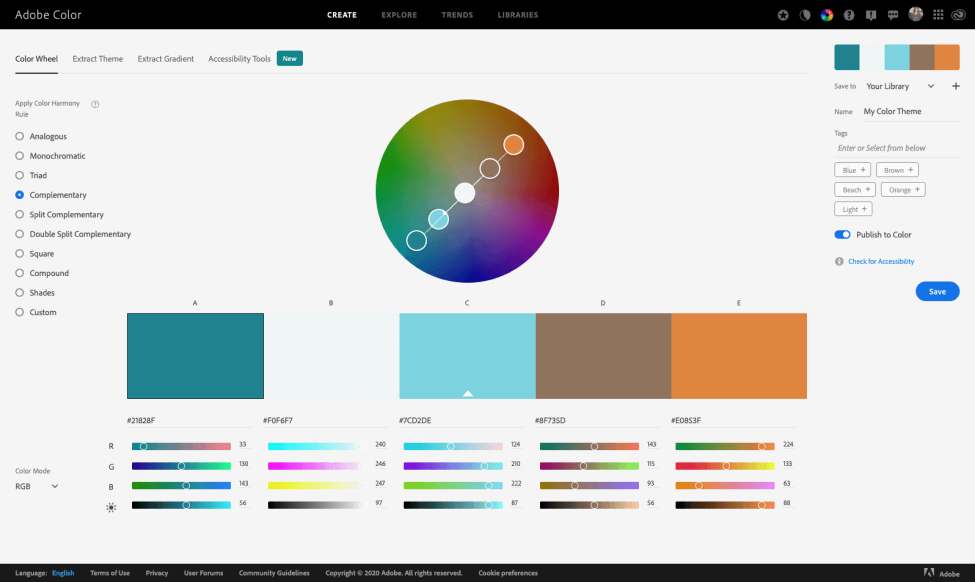
Task: Select the Custom harmony rule
Action: click(36, 312)
